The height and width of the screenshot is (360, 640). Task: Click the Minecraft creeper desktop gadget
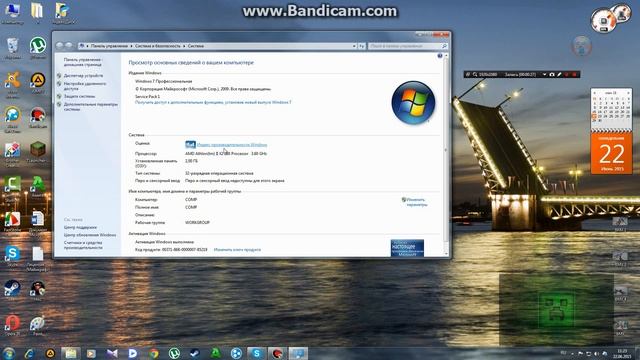(x=556, y=310)
